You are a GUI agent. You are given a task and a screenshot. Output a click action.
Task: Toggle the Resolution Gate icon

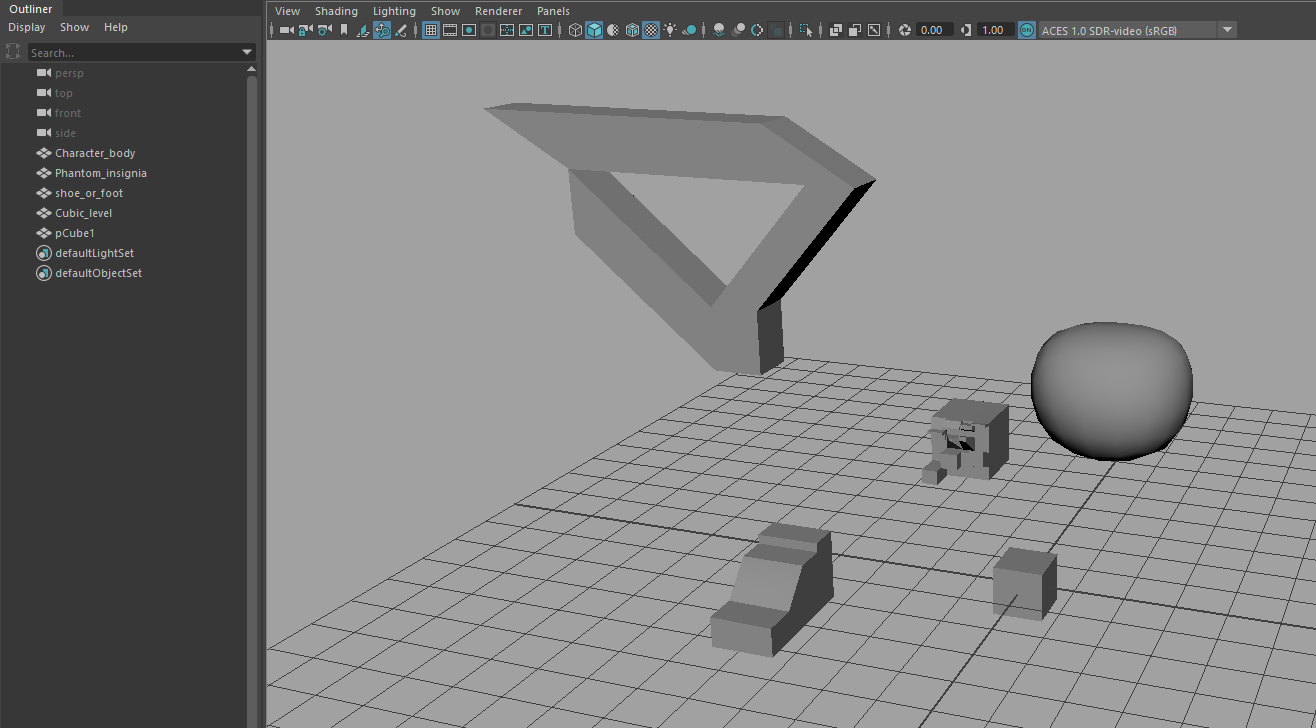(469, 30)
